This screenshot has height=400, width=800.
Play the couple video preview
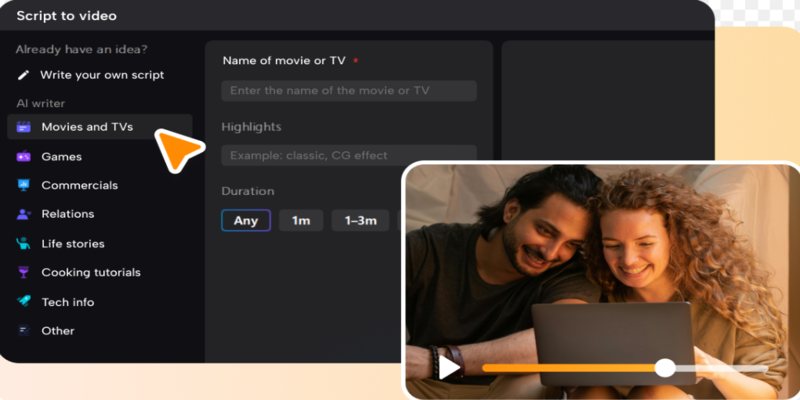448,368
